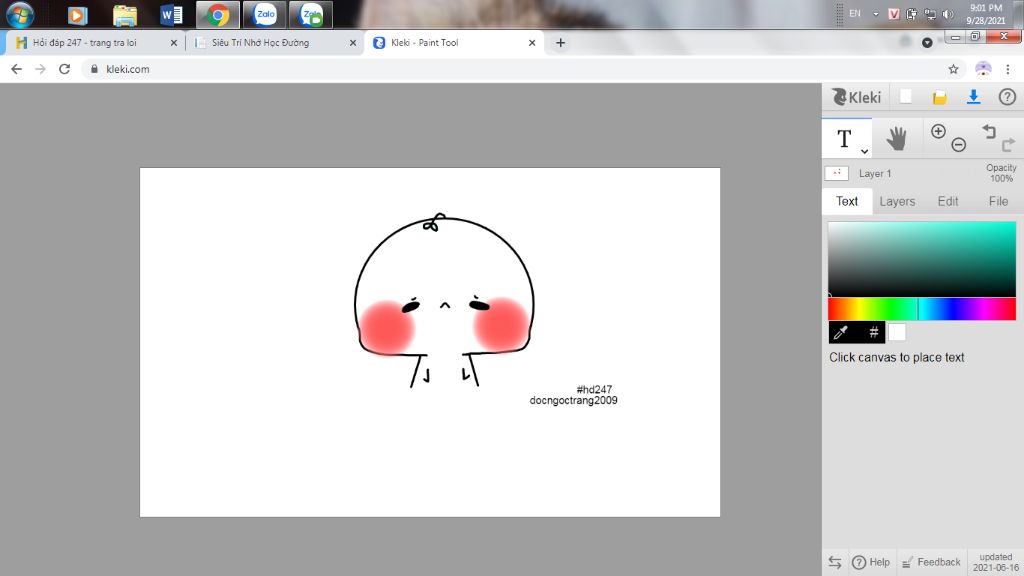Image resolution: width=1024 pixels, height=576 pixels.
Task: Click the kleki.com address bar
Action: coord(522,69)
